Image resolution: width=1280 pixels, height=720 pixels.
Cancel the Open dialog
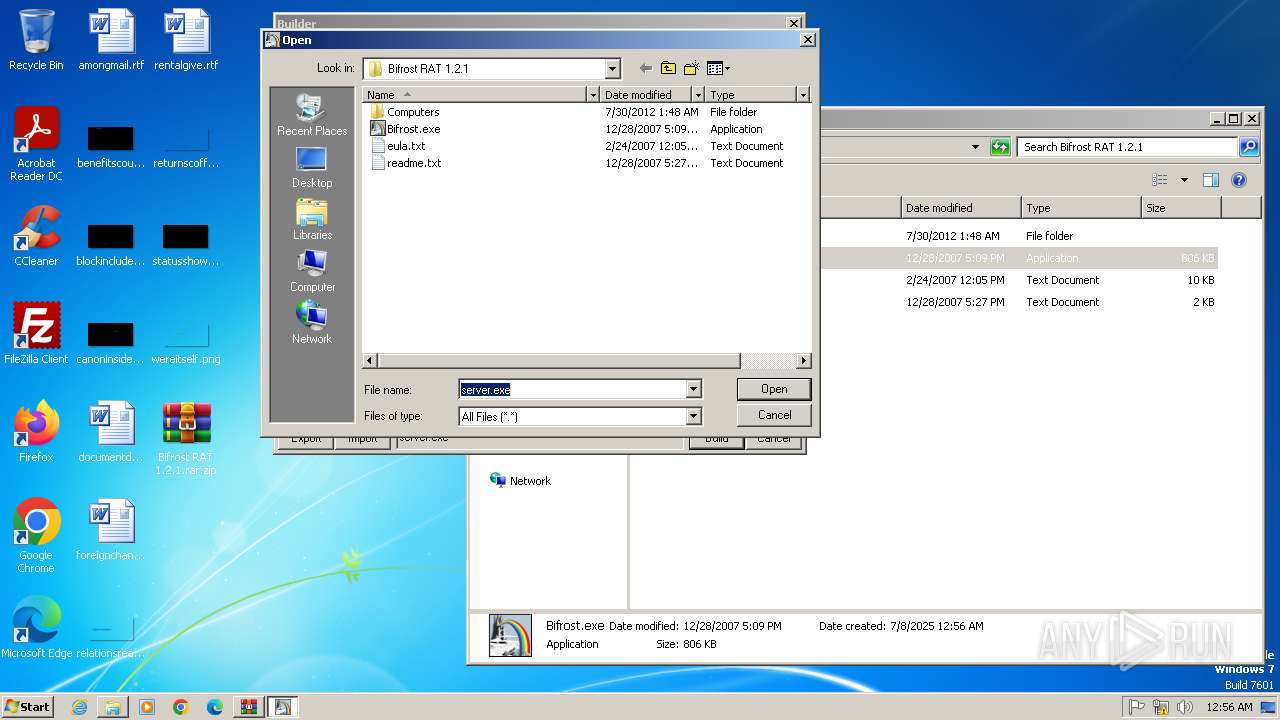774,415
